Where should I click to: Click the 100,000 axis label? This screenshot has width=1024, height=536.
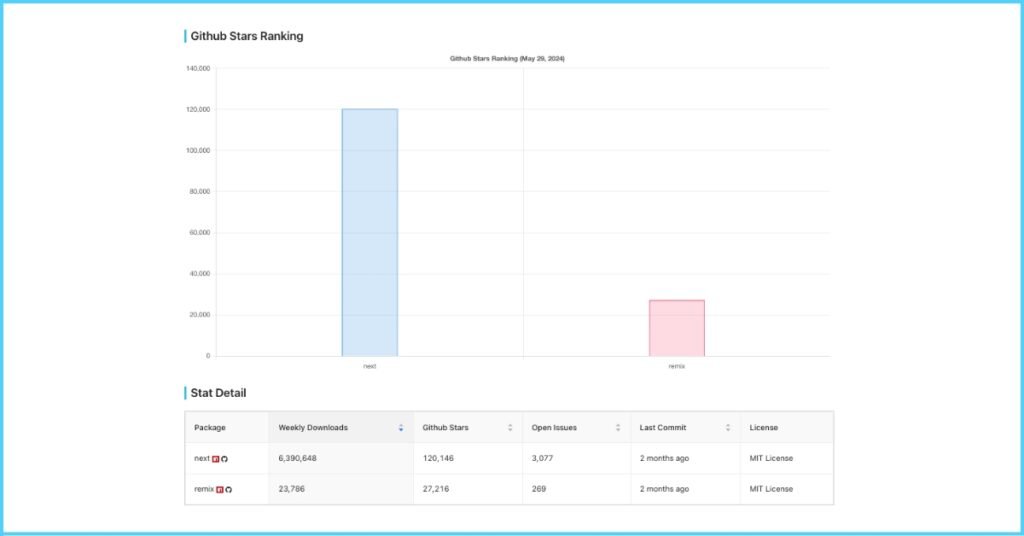tap(198, 151)
